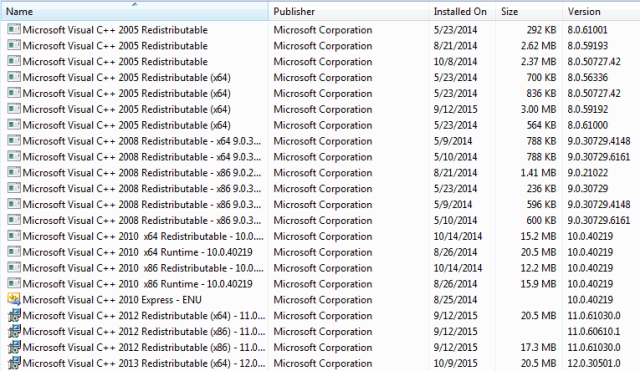Click the icon of the 2010 x64 Runtime row

point(14,252)
